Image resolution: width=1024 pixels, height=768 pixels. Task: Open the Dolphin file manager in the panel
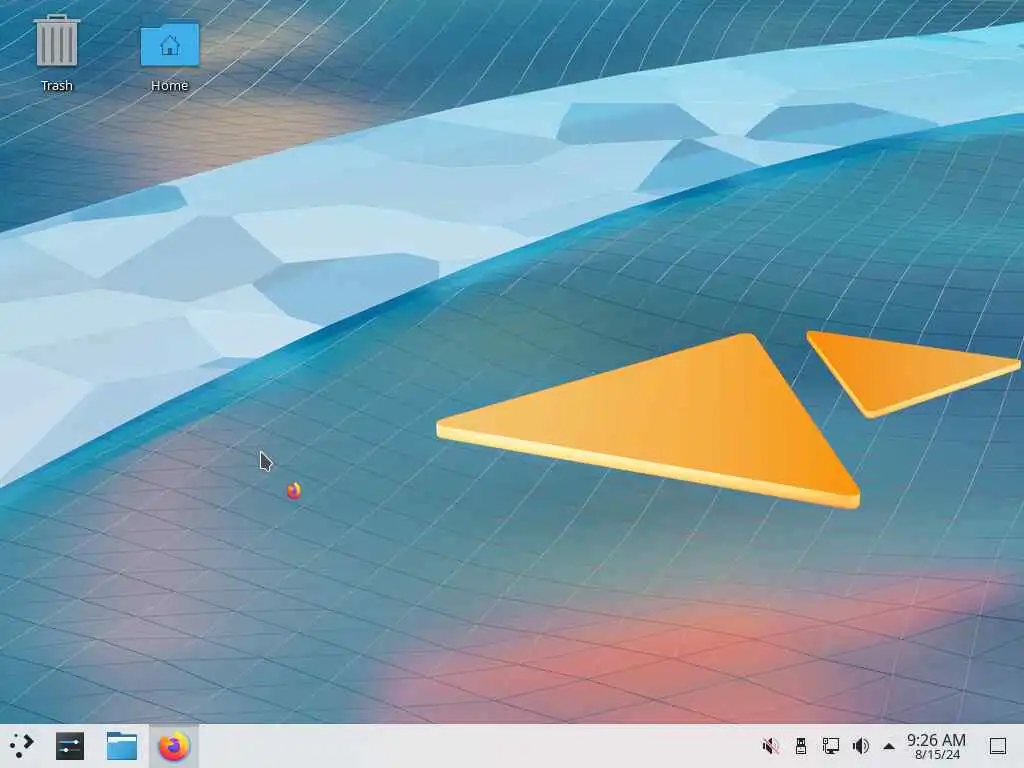coord(121,746)
